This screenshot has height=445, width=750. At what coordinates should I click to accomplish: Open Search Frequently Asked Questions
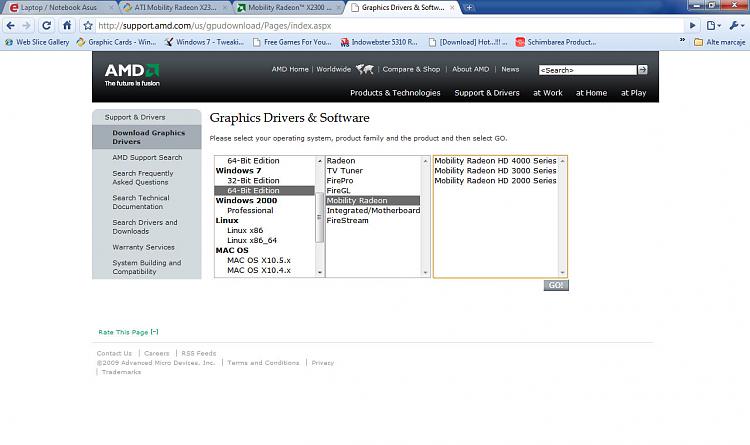143,178
